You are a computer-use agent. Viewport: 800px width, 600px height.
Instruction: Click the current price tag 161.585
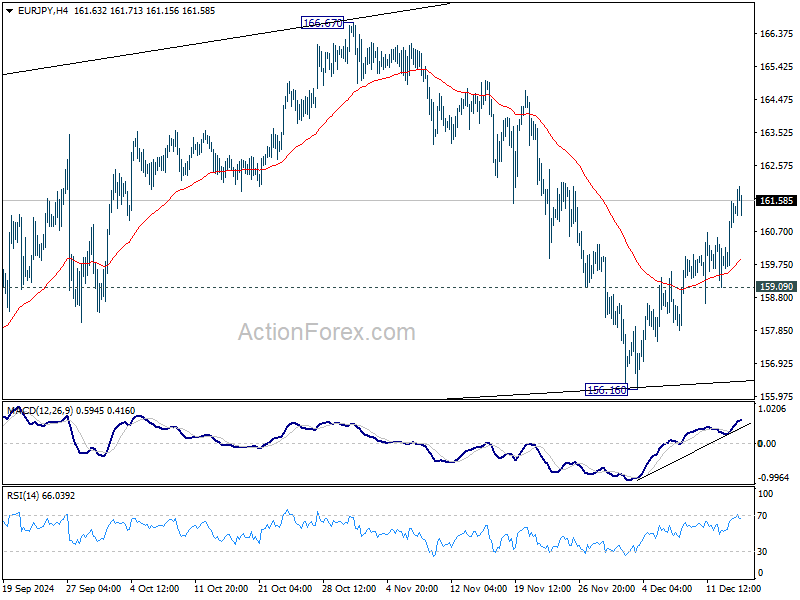click(776, 201)
